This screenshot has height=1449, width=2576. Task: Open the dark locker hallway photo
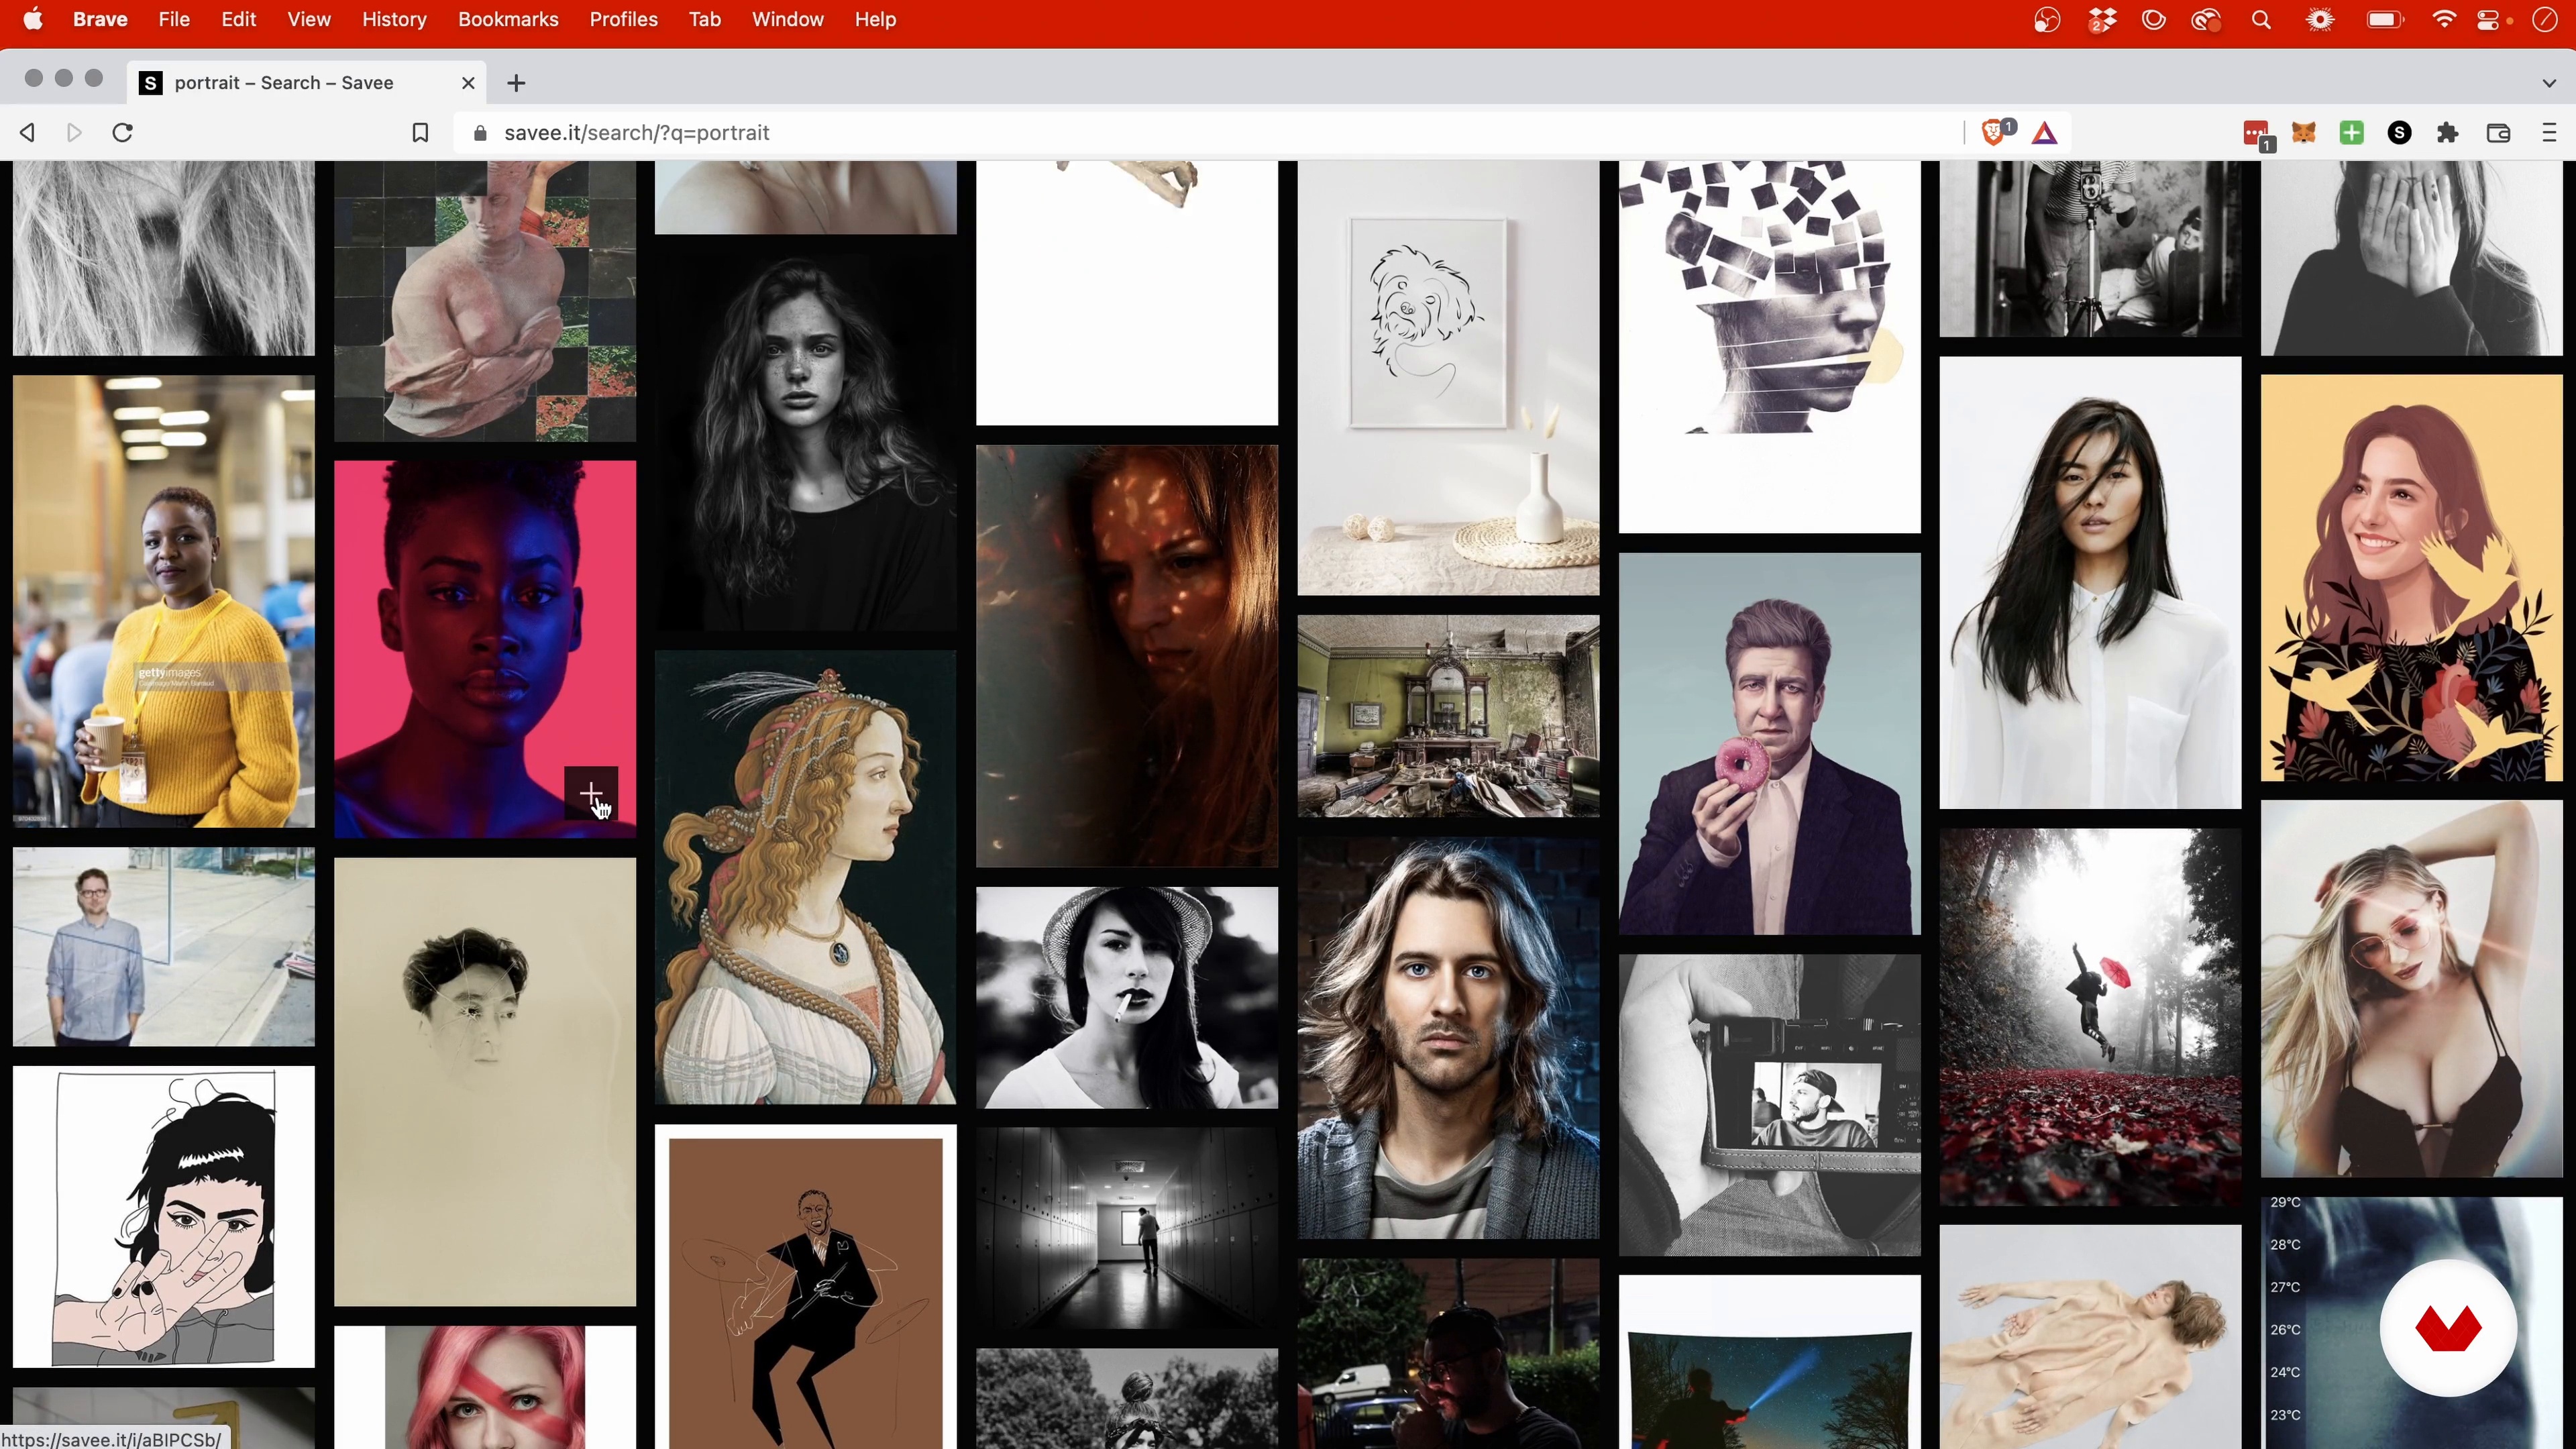tap(1127, 1228)
